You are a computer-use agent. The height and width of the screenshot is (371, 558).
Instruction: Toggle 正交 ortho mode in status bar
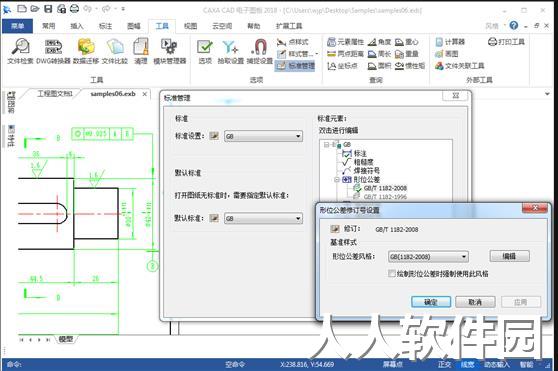444,364
